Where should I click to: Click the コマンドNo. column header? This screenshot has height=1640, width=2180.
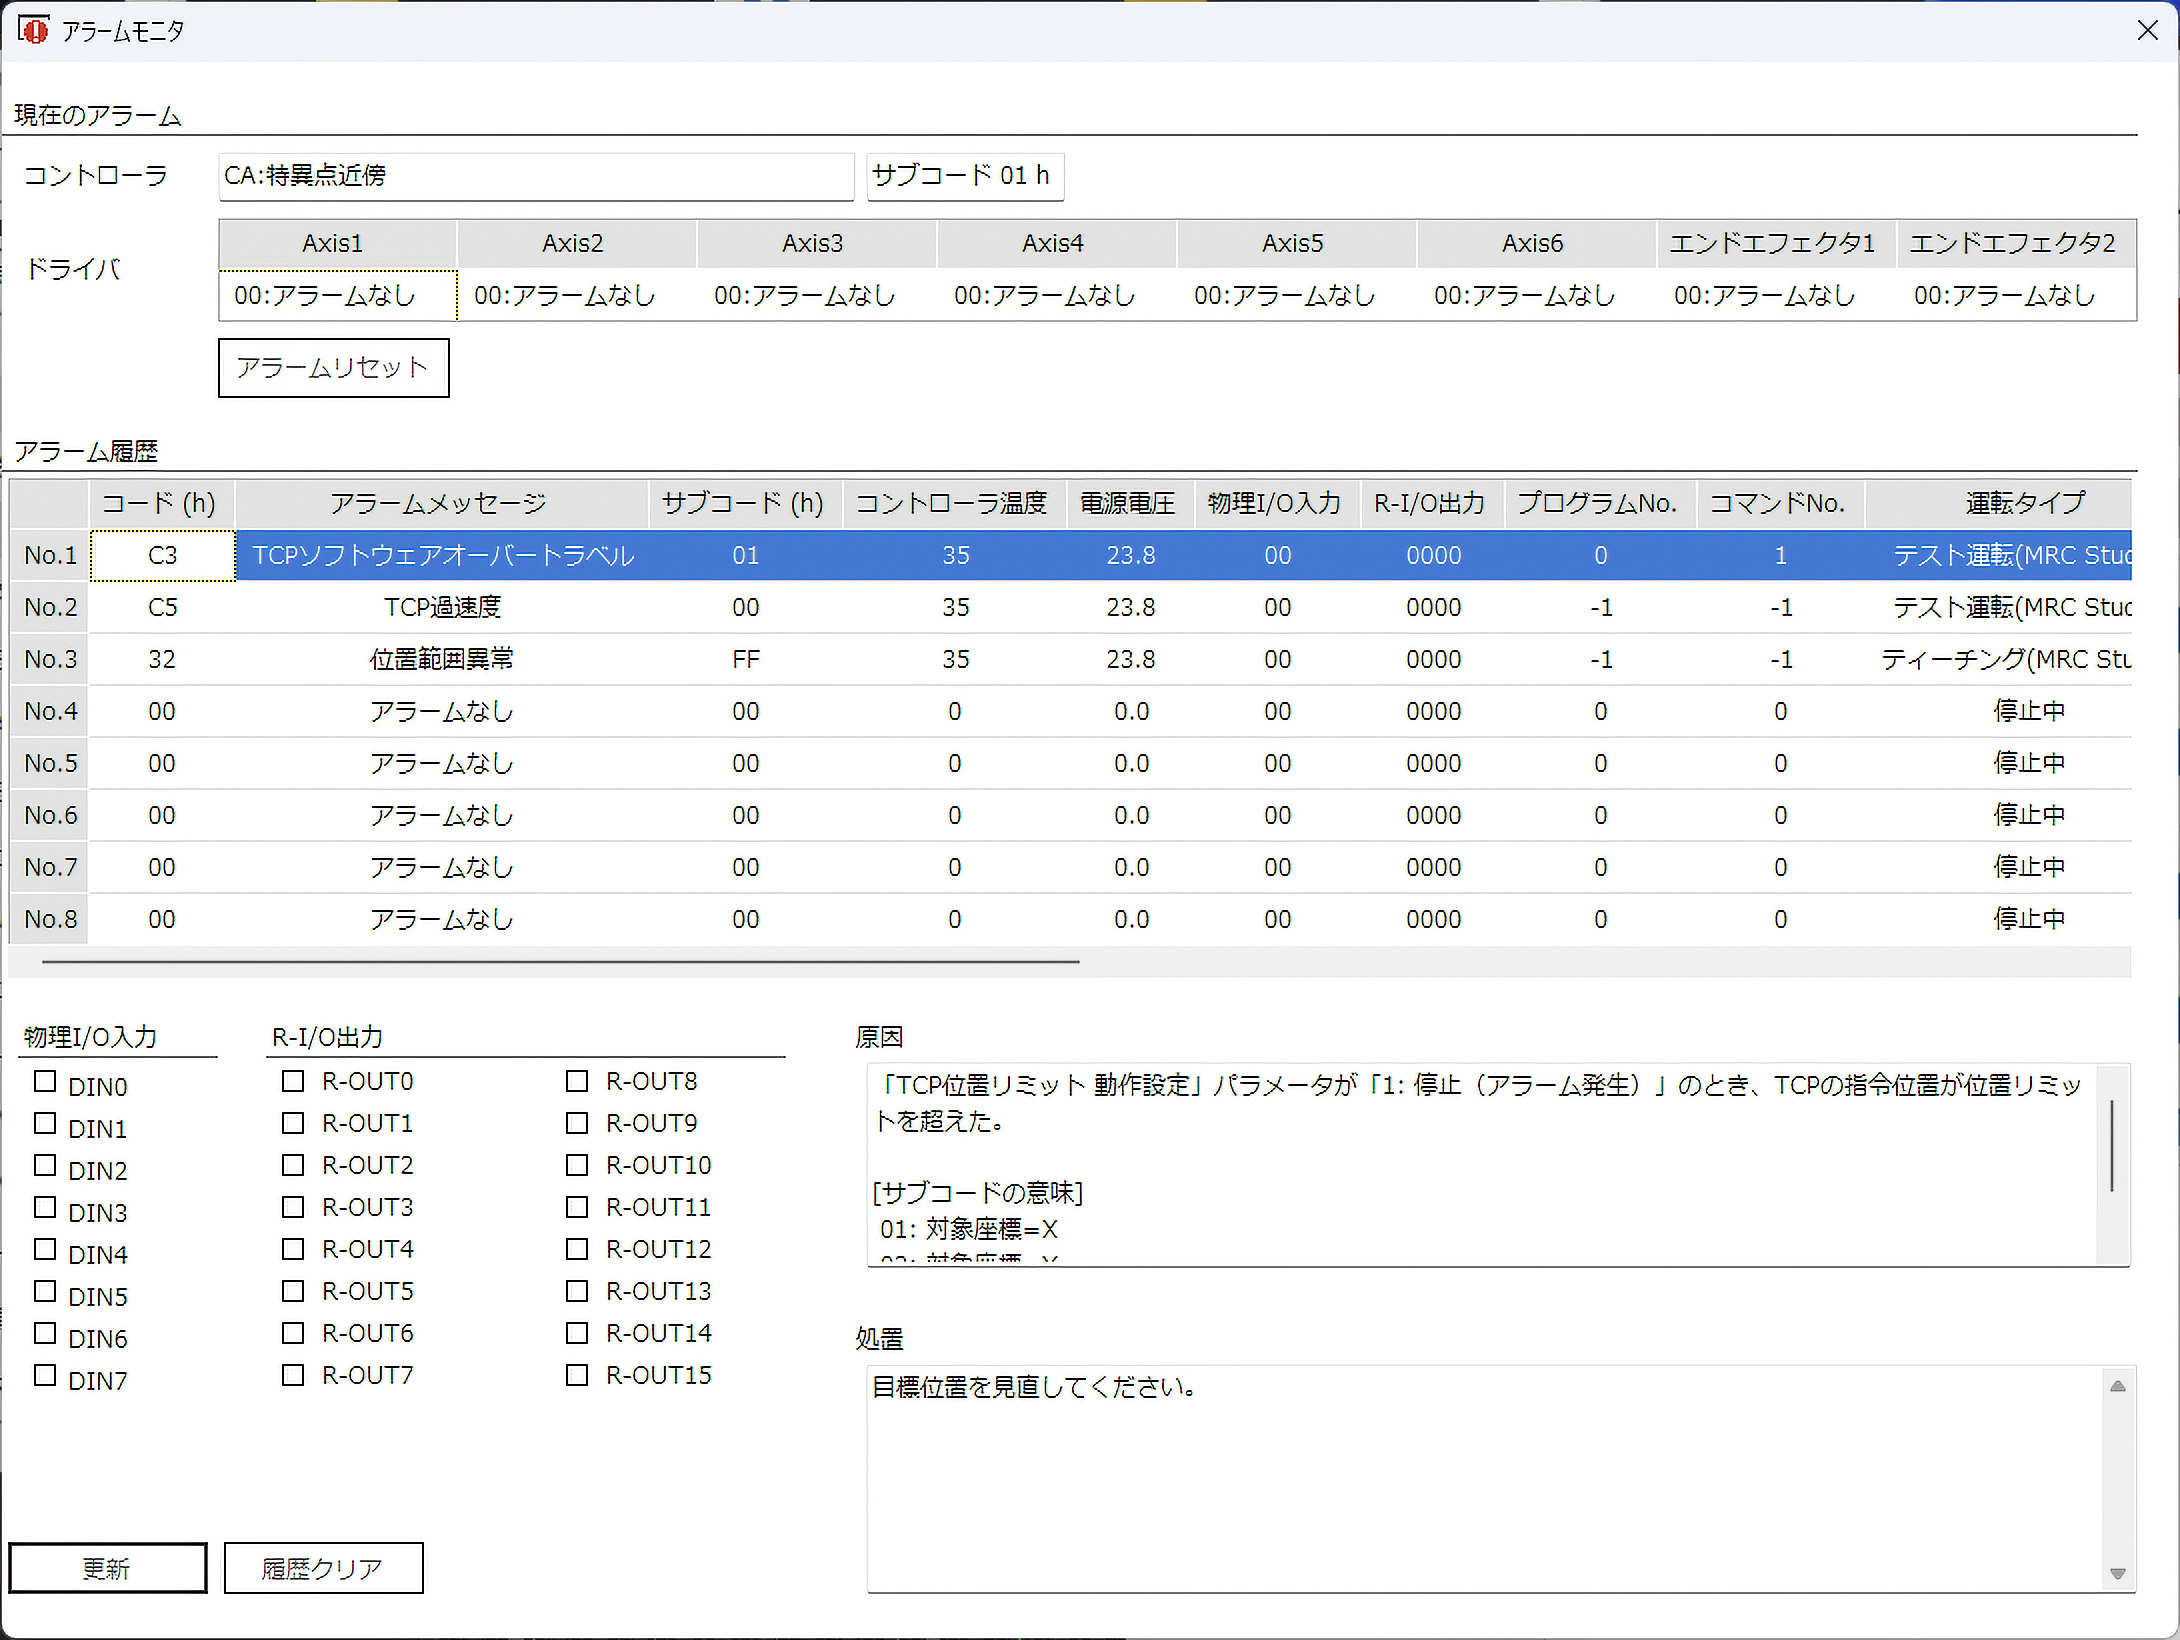point(1781,504)
